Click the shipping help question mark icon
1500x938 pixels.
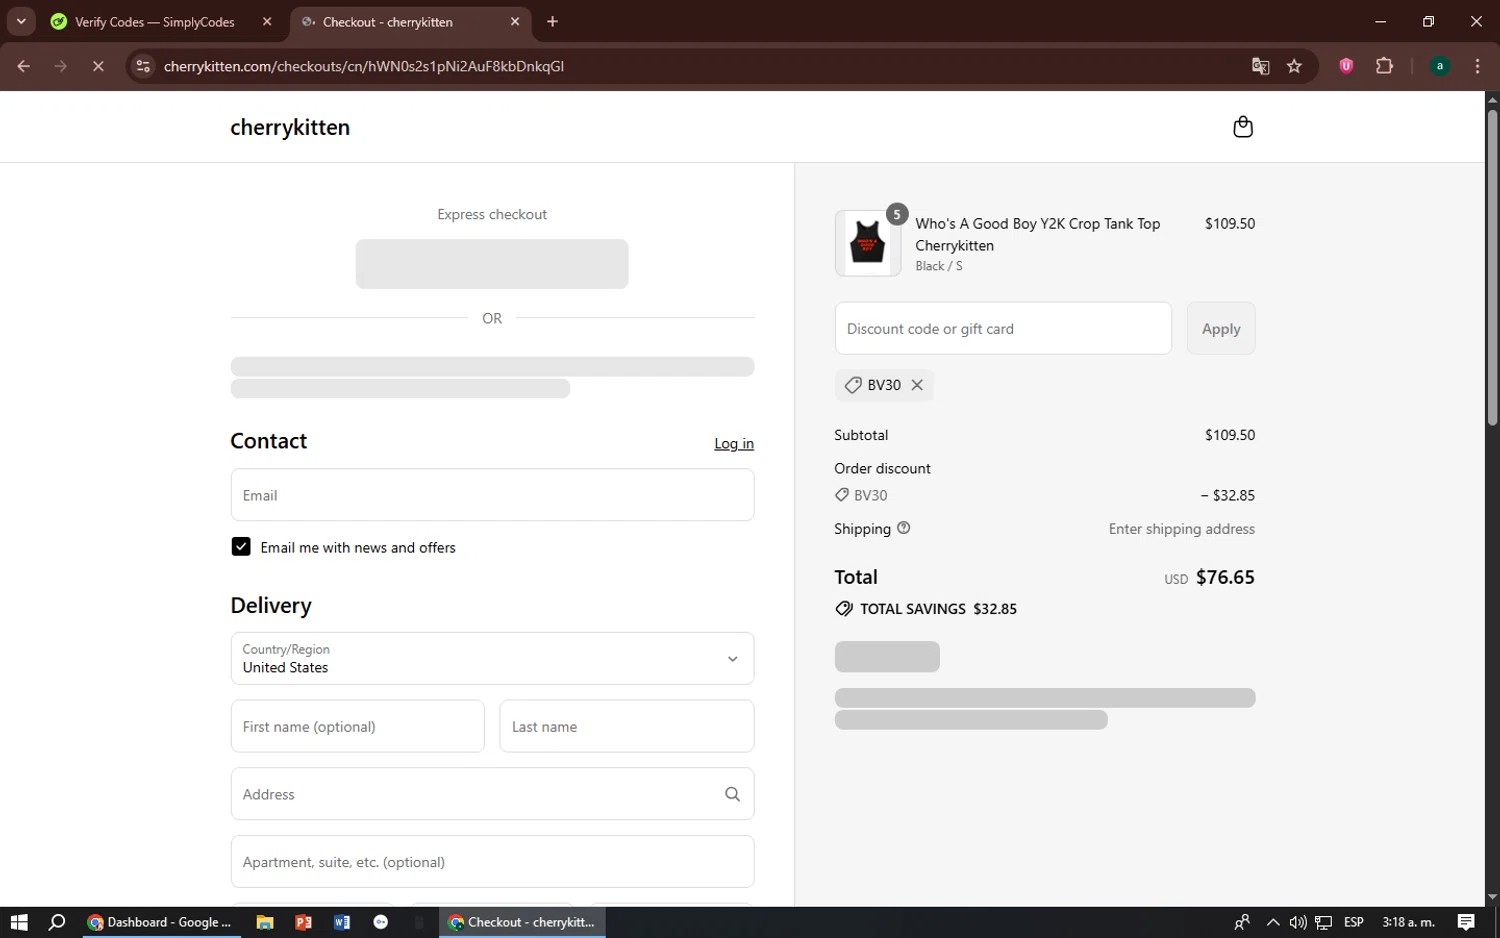click(904, 528)
